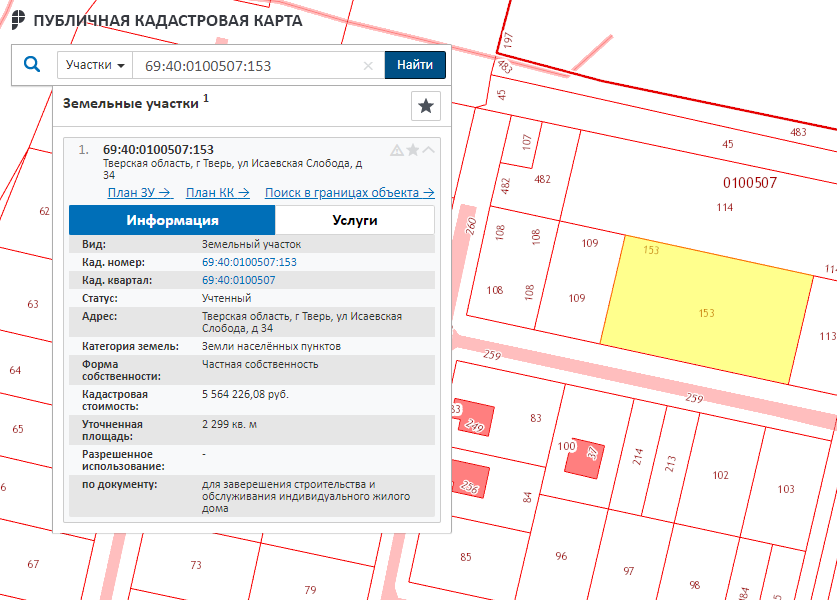Click the cadastral number 69:40:0100507:153 value link

249,262
